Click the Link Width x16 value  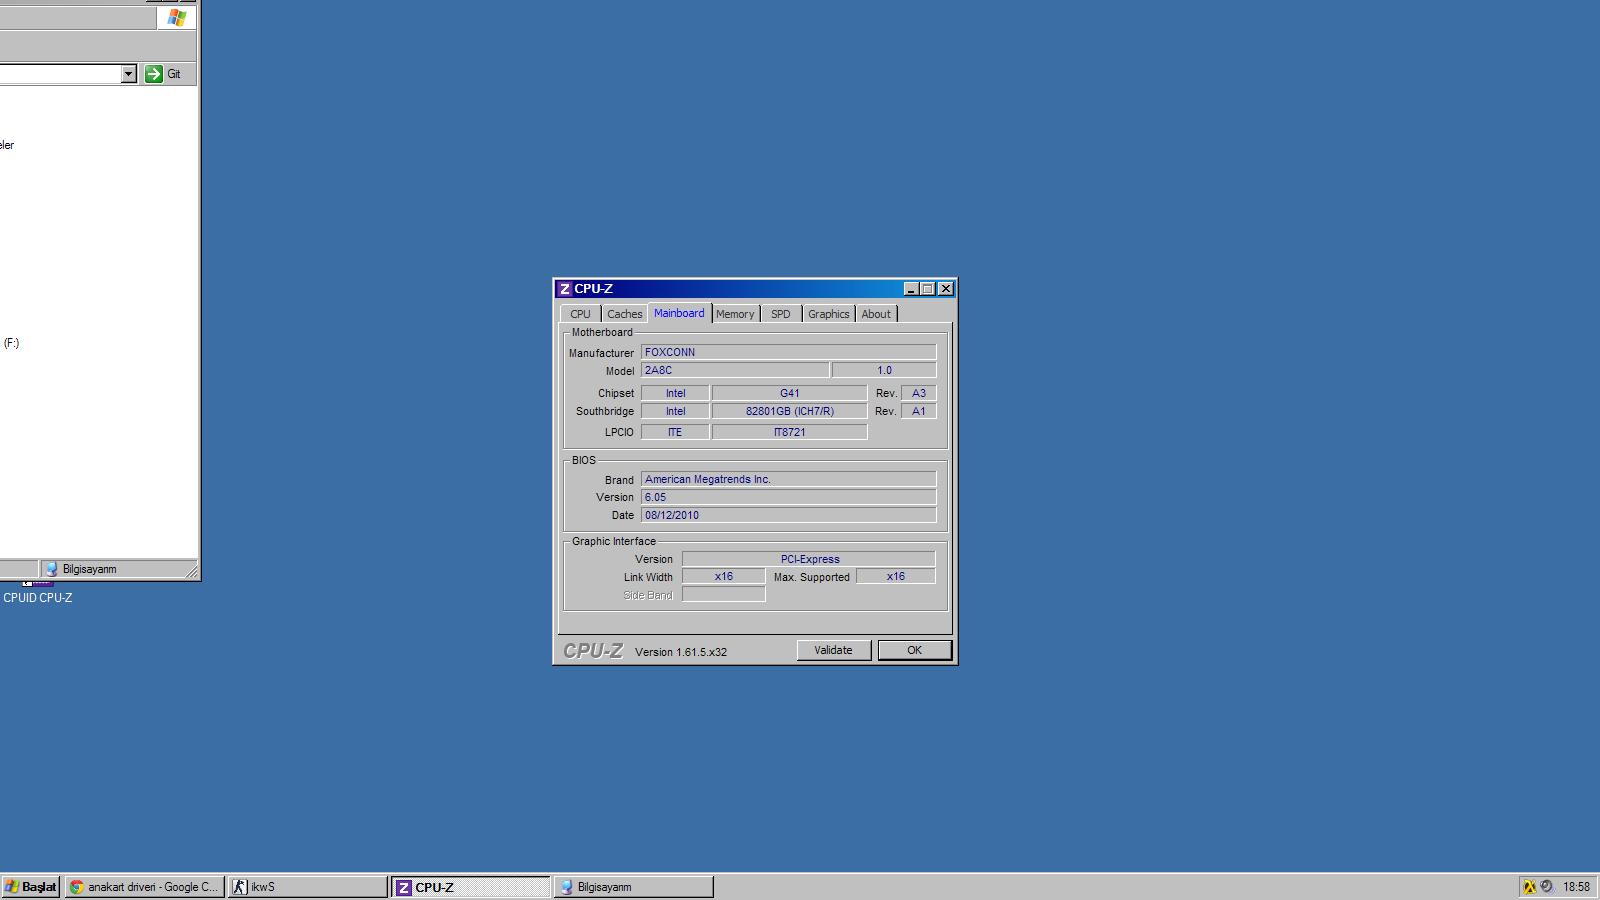[x=723, y=576]
